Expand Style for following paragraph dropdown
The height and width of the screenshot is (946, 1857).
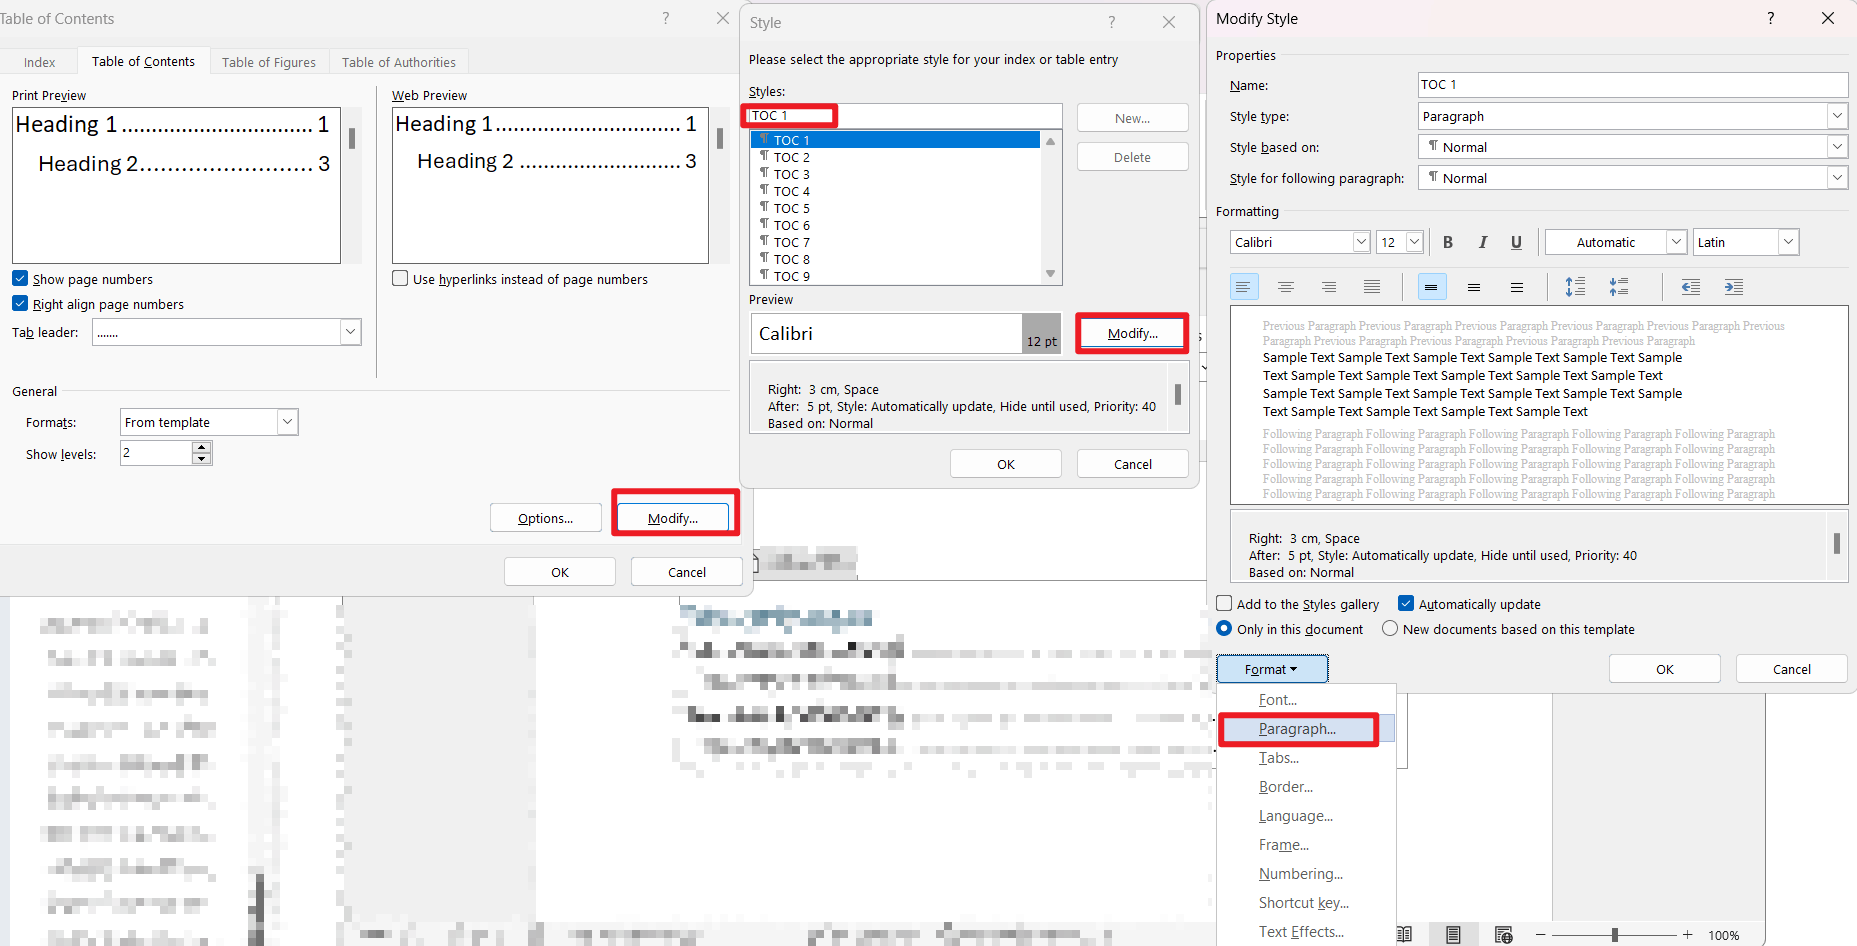1837,178
